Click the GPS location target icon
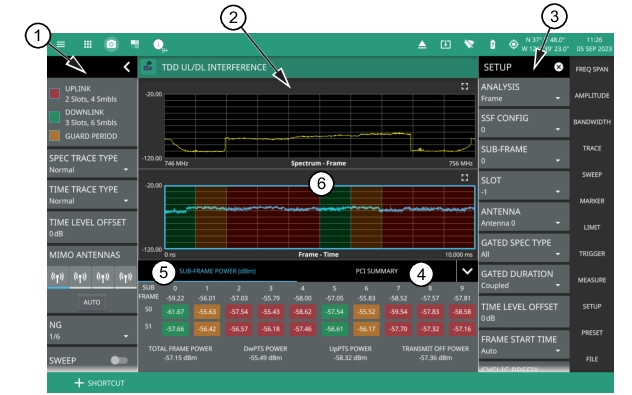632x395 pixels. (513, 44)
